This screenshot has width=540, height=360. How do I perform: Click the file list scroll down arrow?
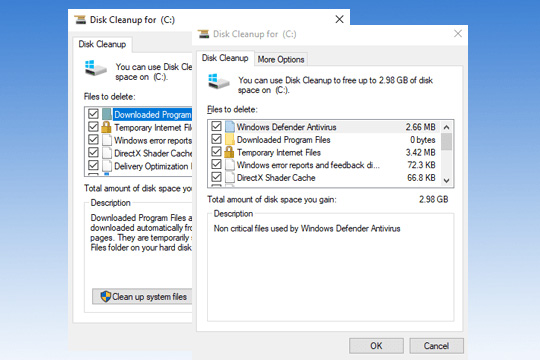tap(447, 181)
